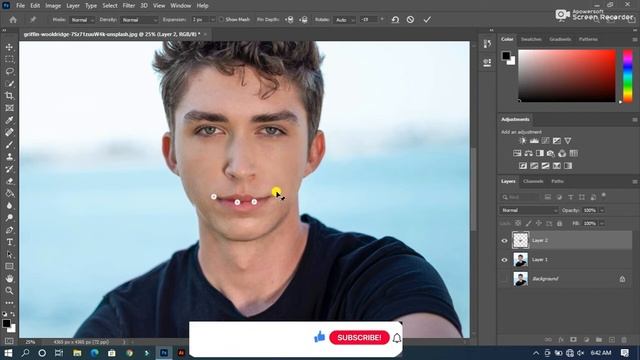Image resolution: width=640 pixels, height=360 pixels.
Task: Open the layer blend mode Normal dropdown
Action: (x=529, y=210)
